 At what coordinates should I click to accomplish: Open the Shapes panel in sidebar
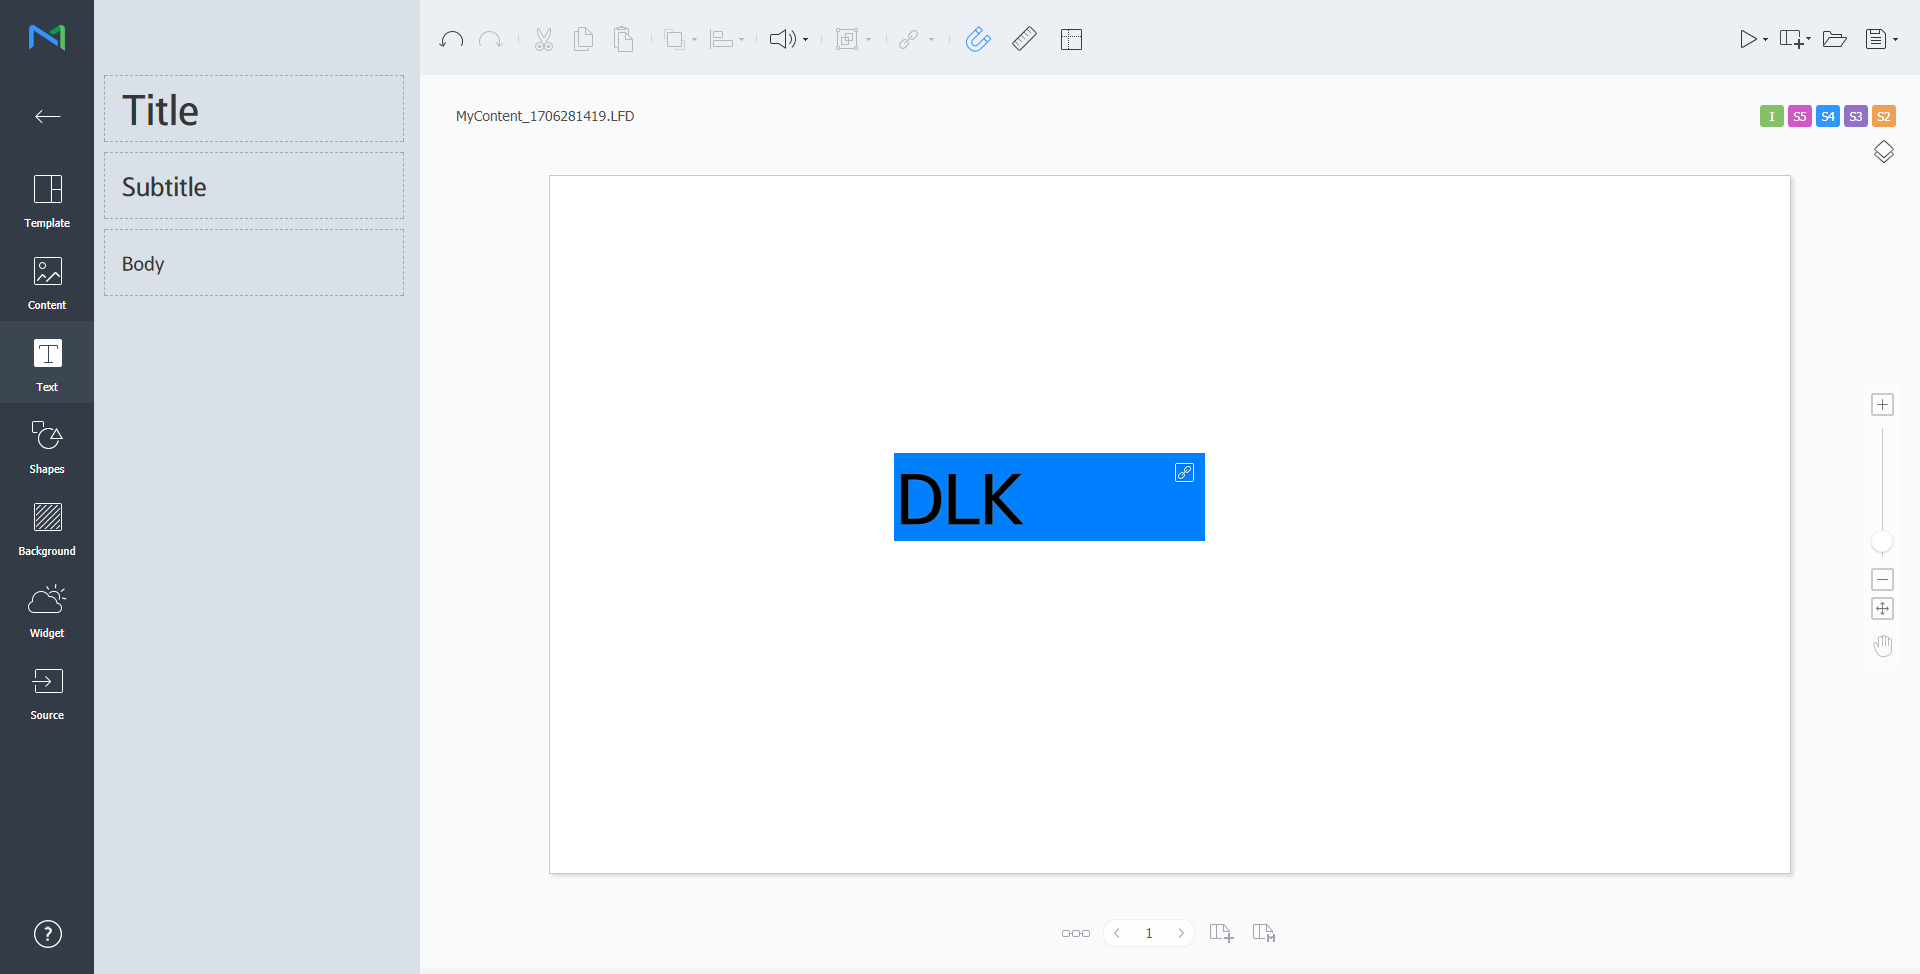tap(47, 446)
